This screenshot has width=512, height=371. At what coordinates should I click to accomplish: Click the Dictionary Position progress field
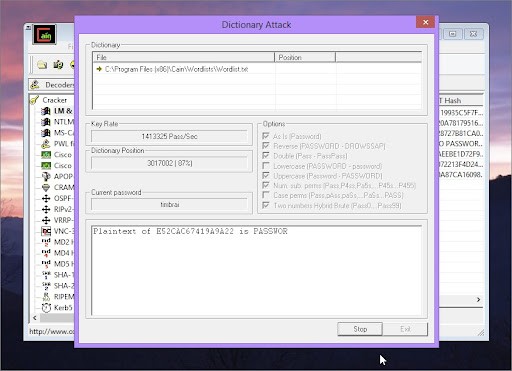point(169,163)
